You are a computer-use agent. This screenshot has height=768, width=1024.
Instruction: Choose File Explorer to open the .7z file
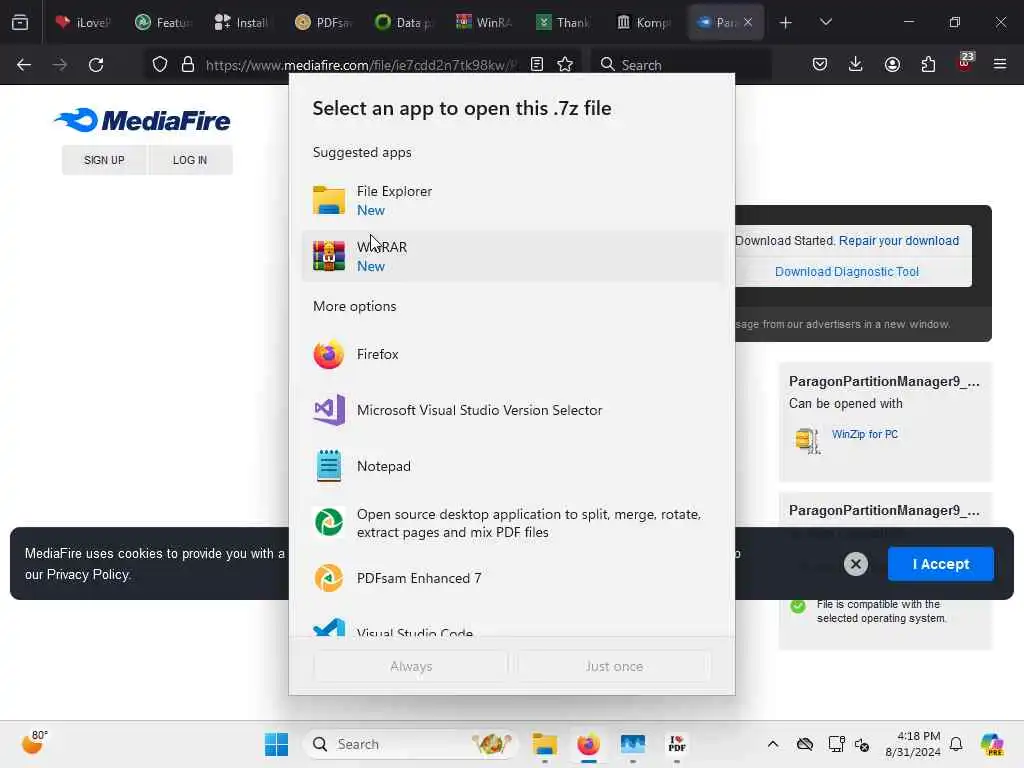(512, 200)
